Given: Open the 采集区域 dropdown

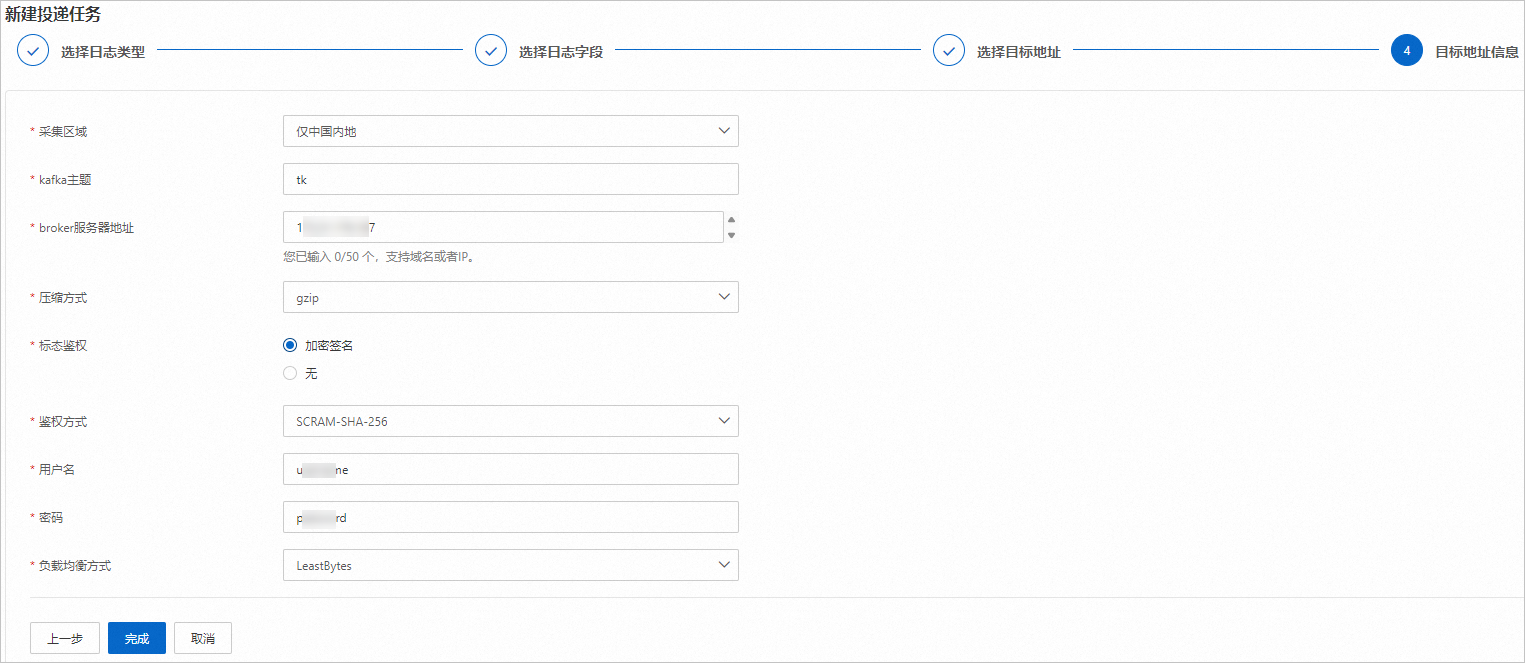Looking at the screenshot, I should point(510,131).
